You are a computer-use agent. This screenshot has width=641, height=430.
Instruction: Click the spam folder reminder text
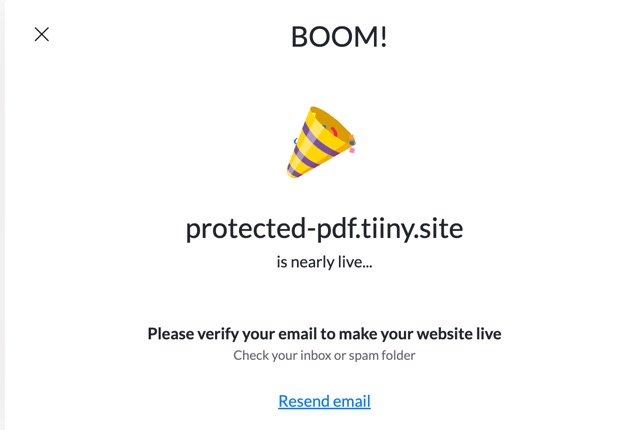click(x=324, y=355)
